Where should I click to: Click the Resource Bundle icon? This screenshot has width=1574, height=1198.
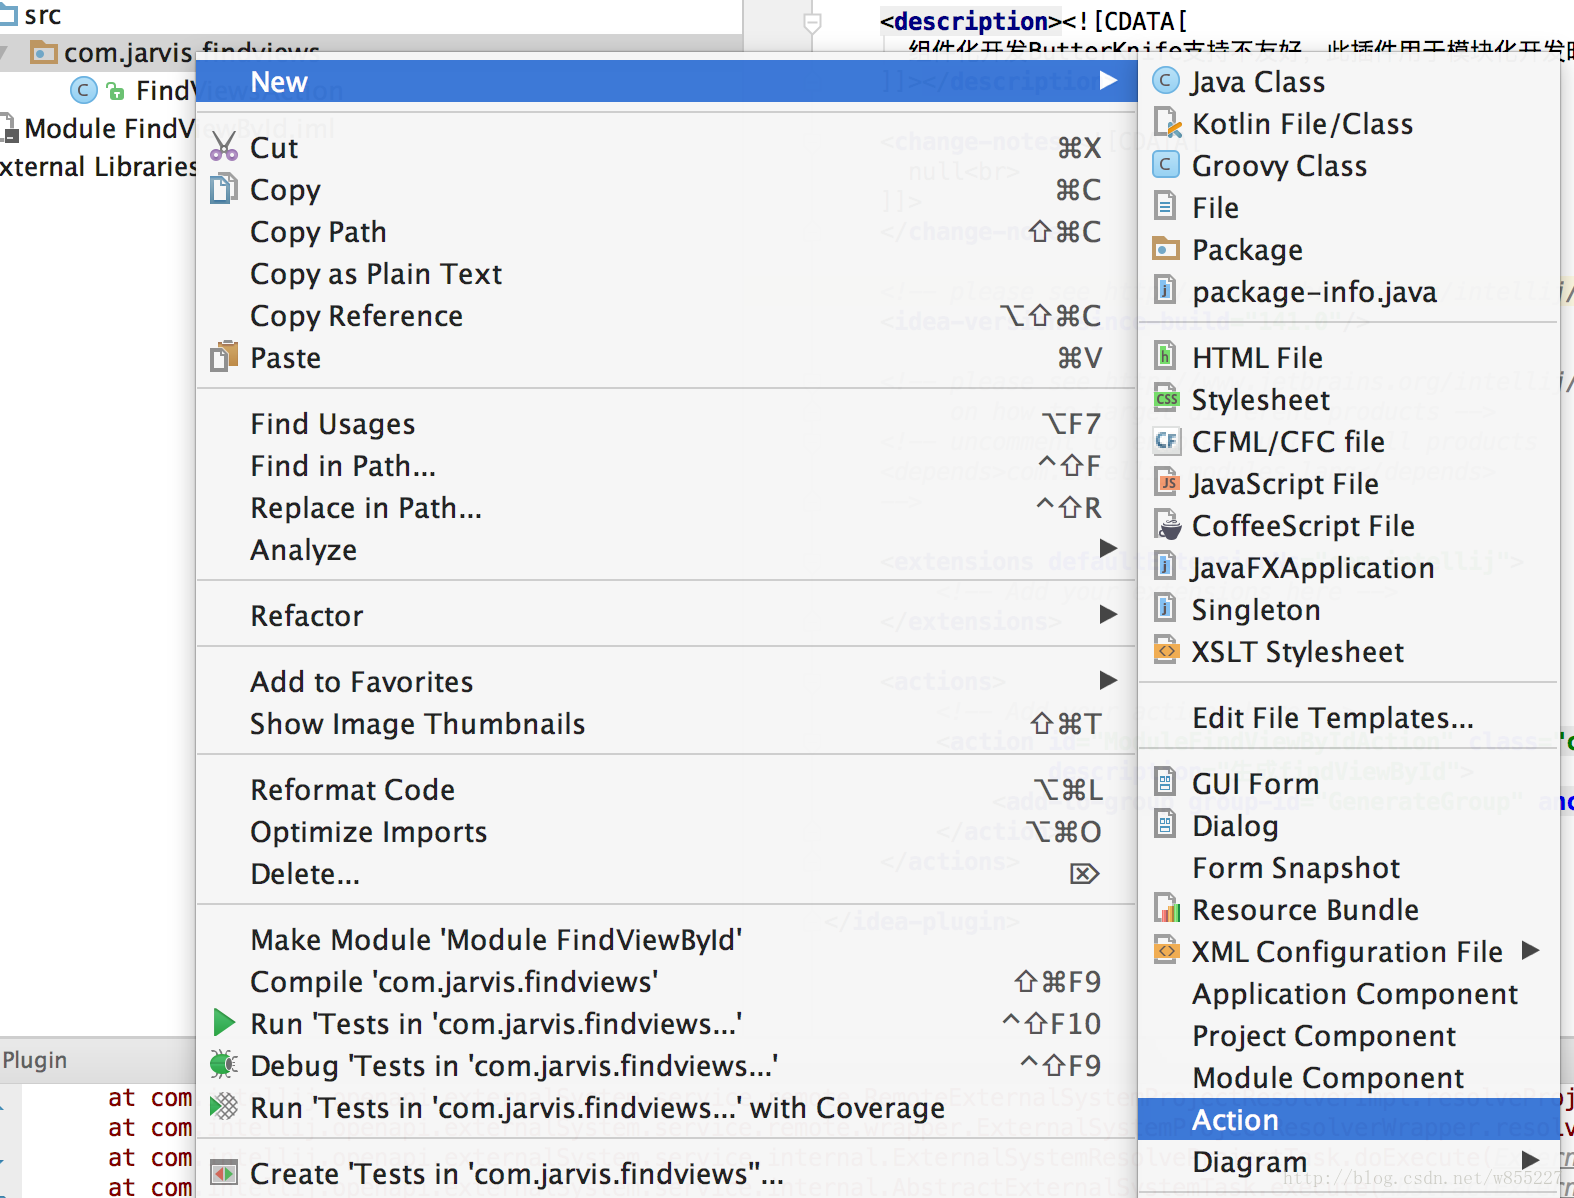tap(1166, 909)
